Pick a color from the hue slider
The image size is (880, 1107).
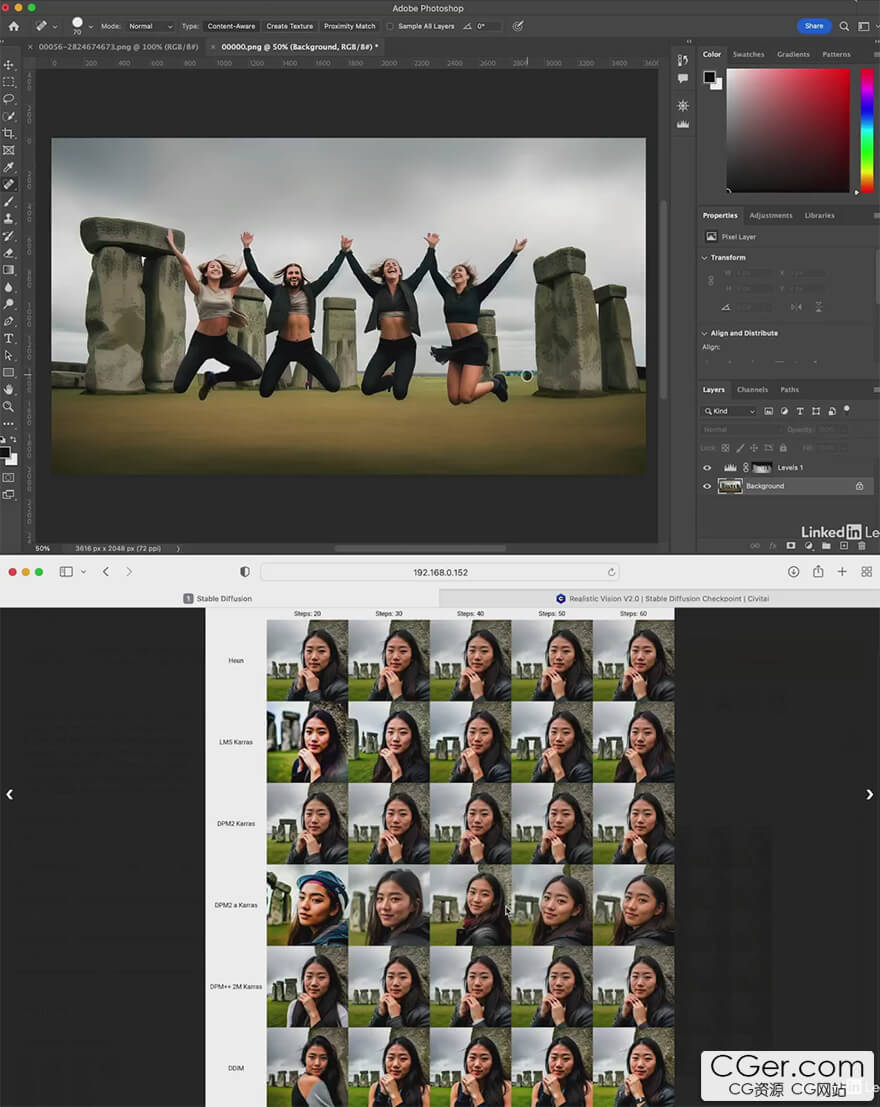click(867, 130)
